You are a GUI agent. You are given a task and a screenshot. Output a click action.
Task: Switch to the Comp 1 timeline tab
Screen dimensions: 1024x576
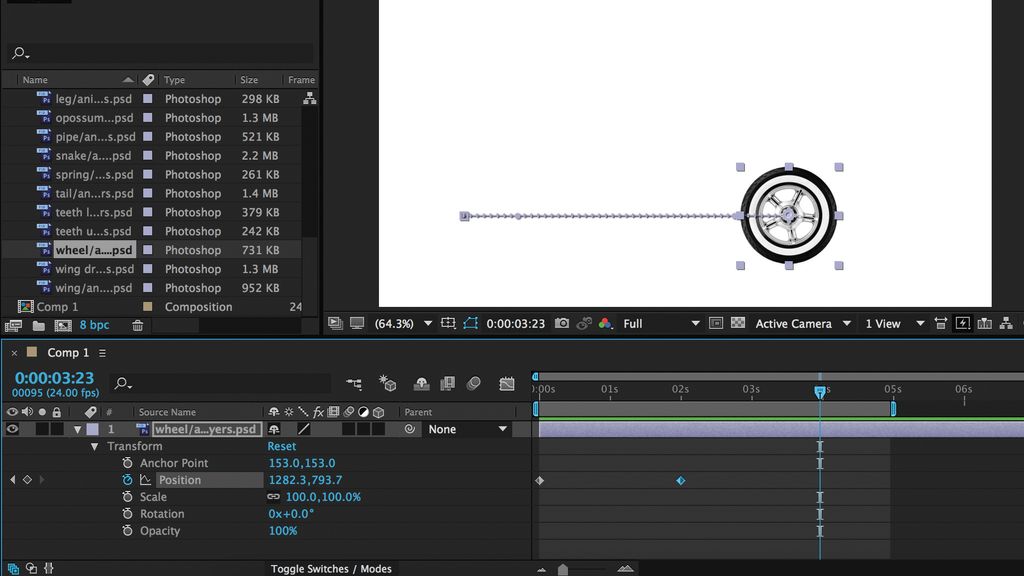click(60, 353)
